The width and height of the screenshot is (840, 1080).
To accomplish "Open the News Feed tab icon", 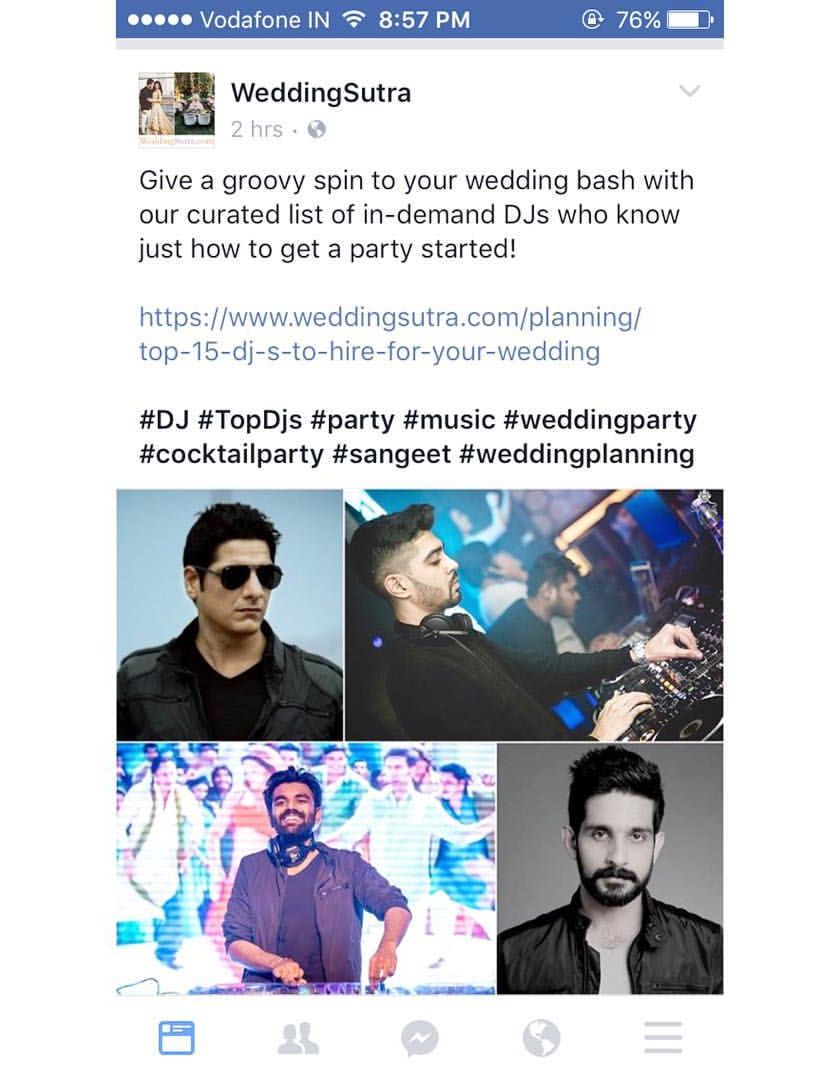I will 176,1037.
